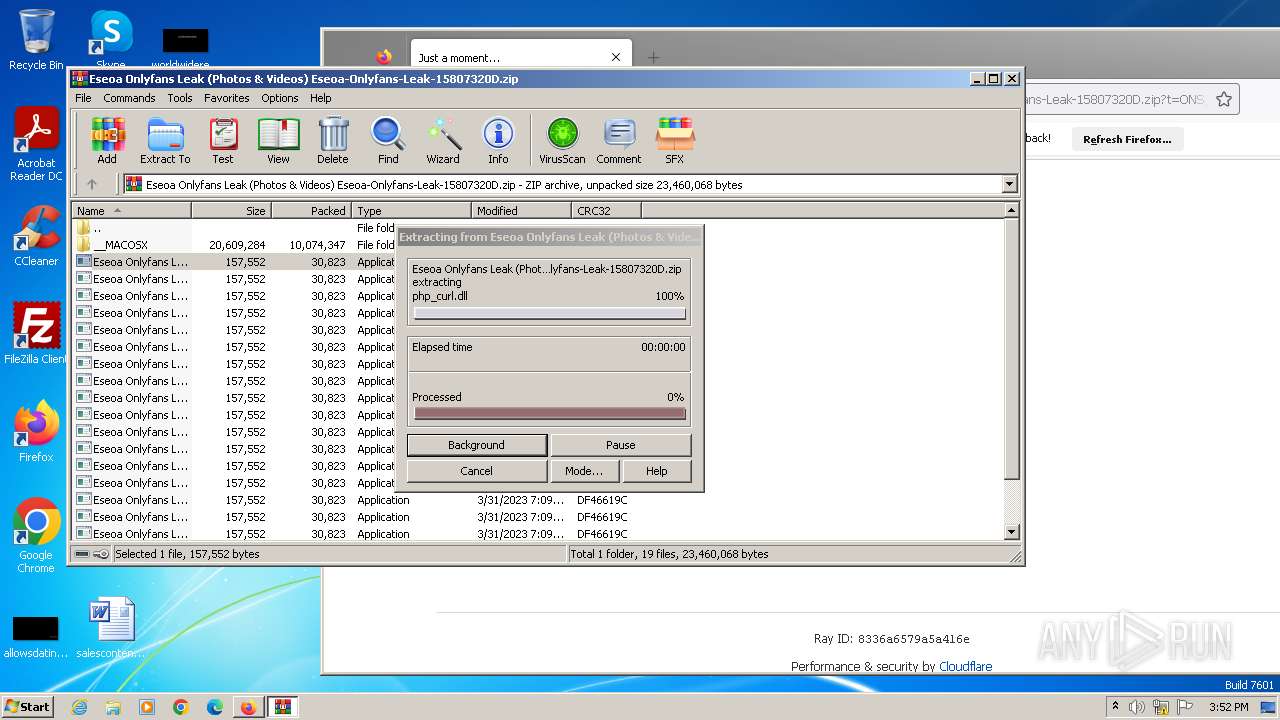Open Firefox desktop icon
The width and height of the screenshot is (1280, 720).
pos(36,432)
